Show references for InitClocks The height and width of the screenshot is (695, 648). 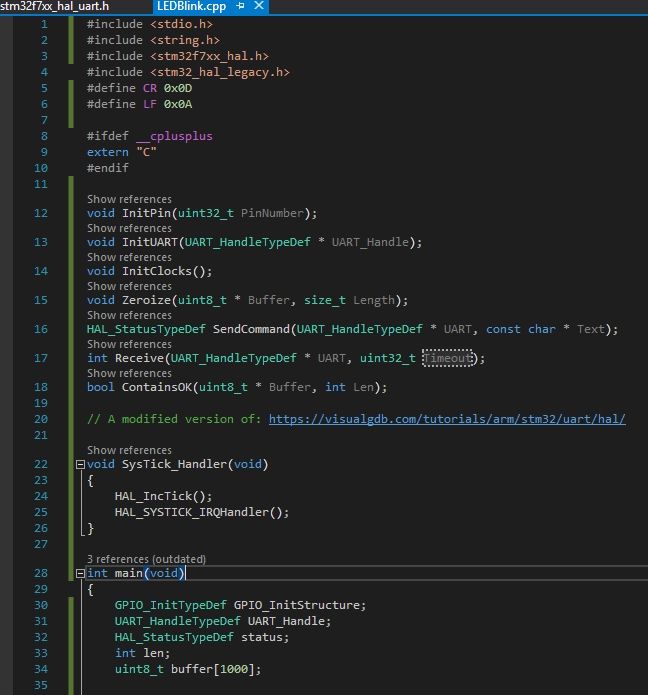tap(129, 258)
